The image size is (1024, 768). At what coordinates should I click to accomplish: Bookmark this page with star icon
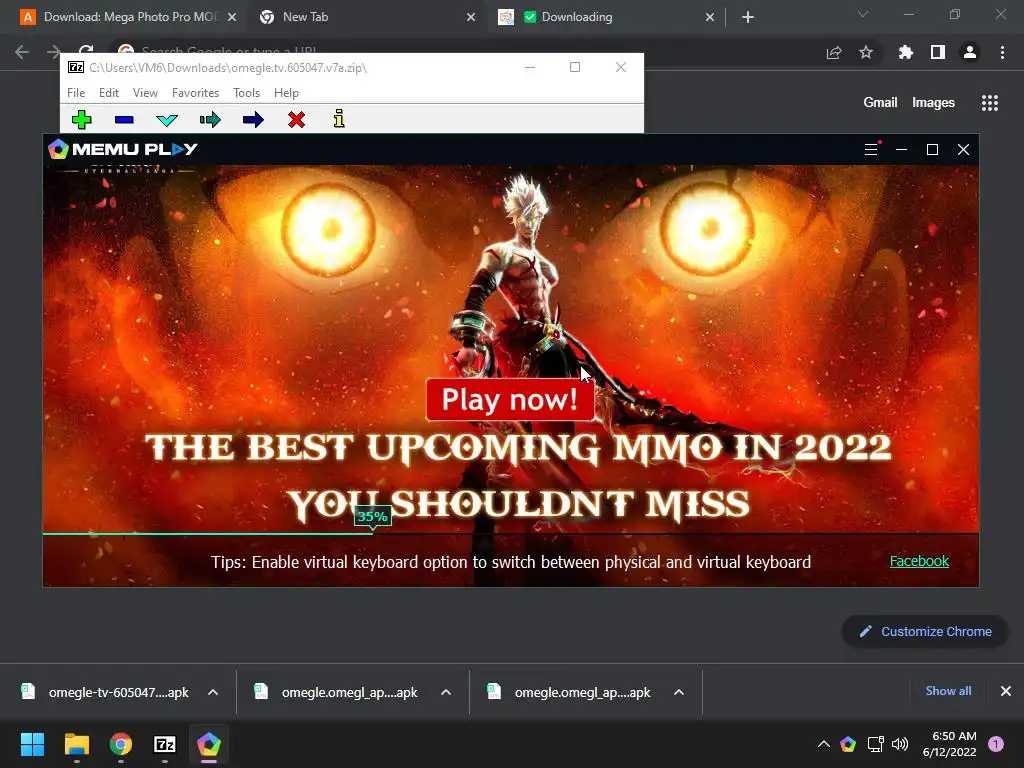tap(866, 52)
